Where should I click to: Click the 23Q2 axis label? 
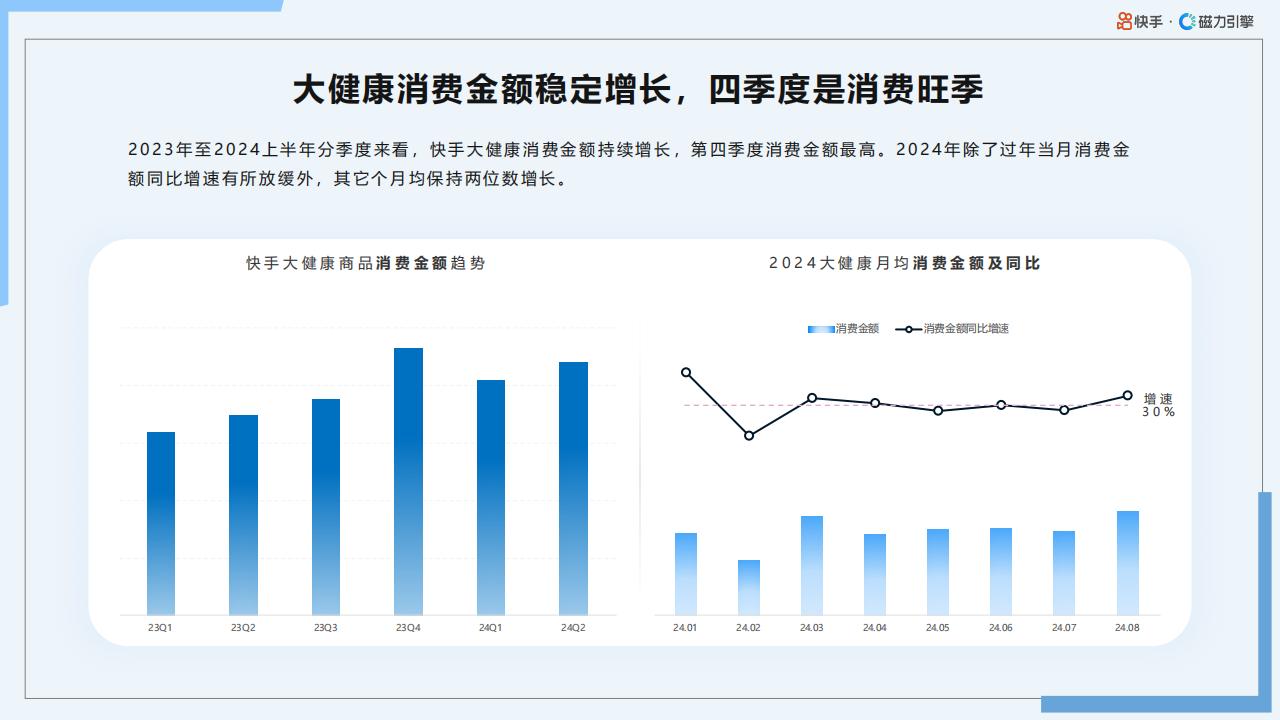pos(243,628)
